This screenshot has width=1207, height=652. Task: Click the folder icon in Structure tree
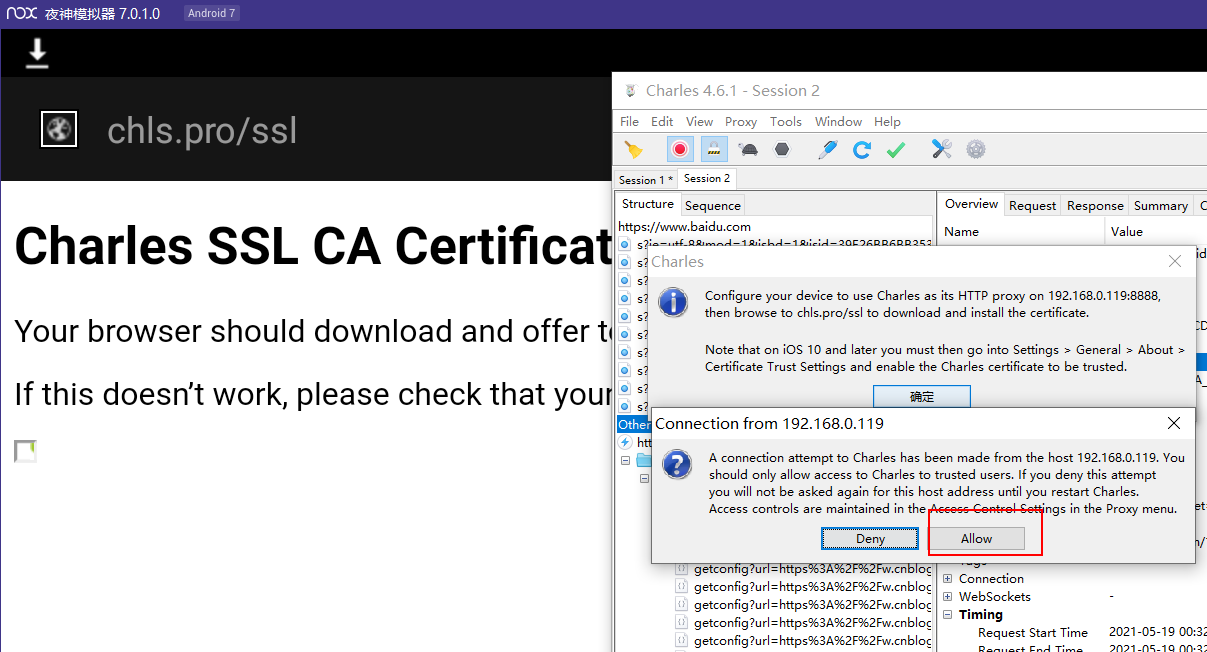tap(644, 460)
